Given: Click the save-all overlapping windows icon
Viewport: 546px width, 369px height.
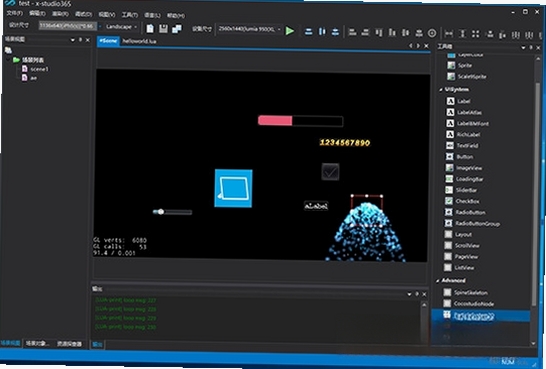Looking at the screenshot, I should pyautogui.click(x=177, y=29).
